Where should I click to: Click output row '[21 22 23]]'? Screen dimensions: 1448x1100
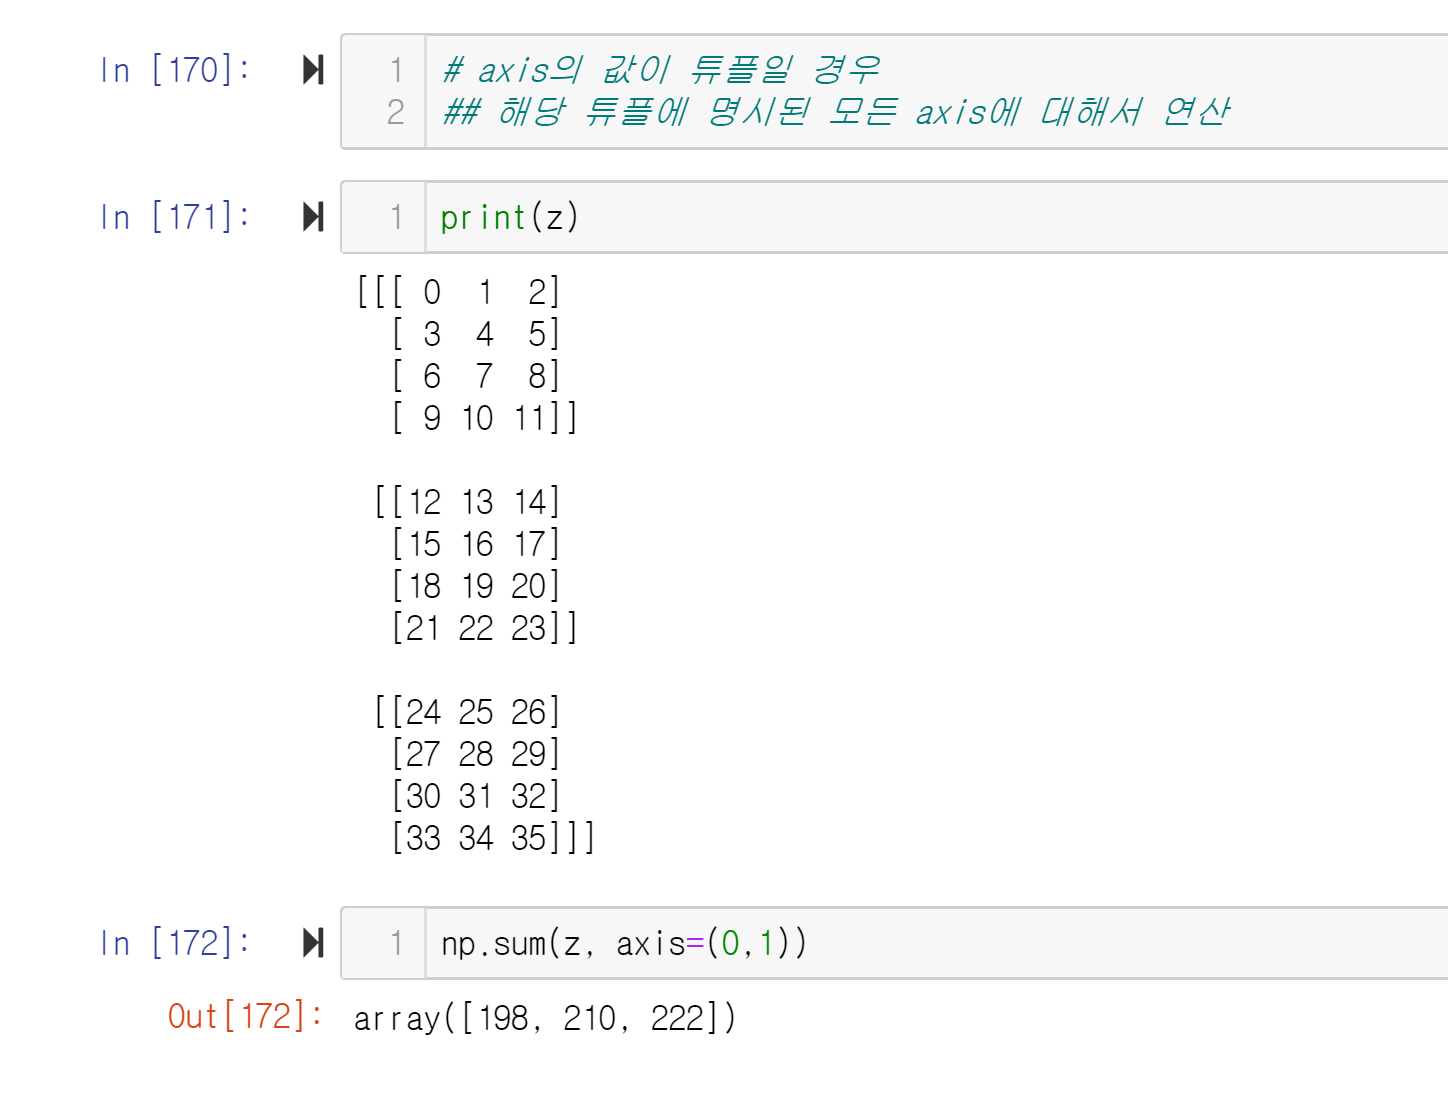point(484,628)
